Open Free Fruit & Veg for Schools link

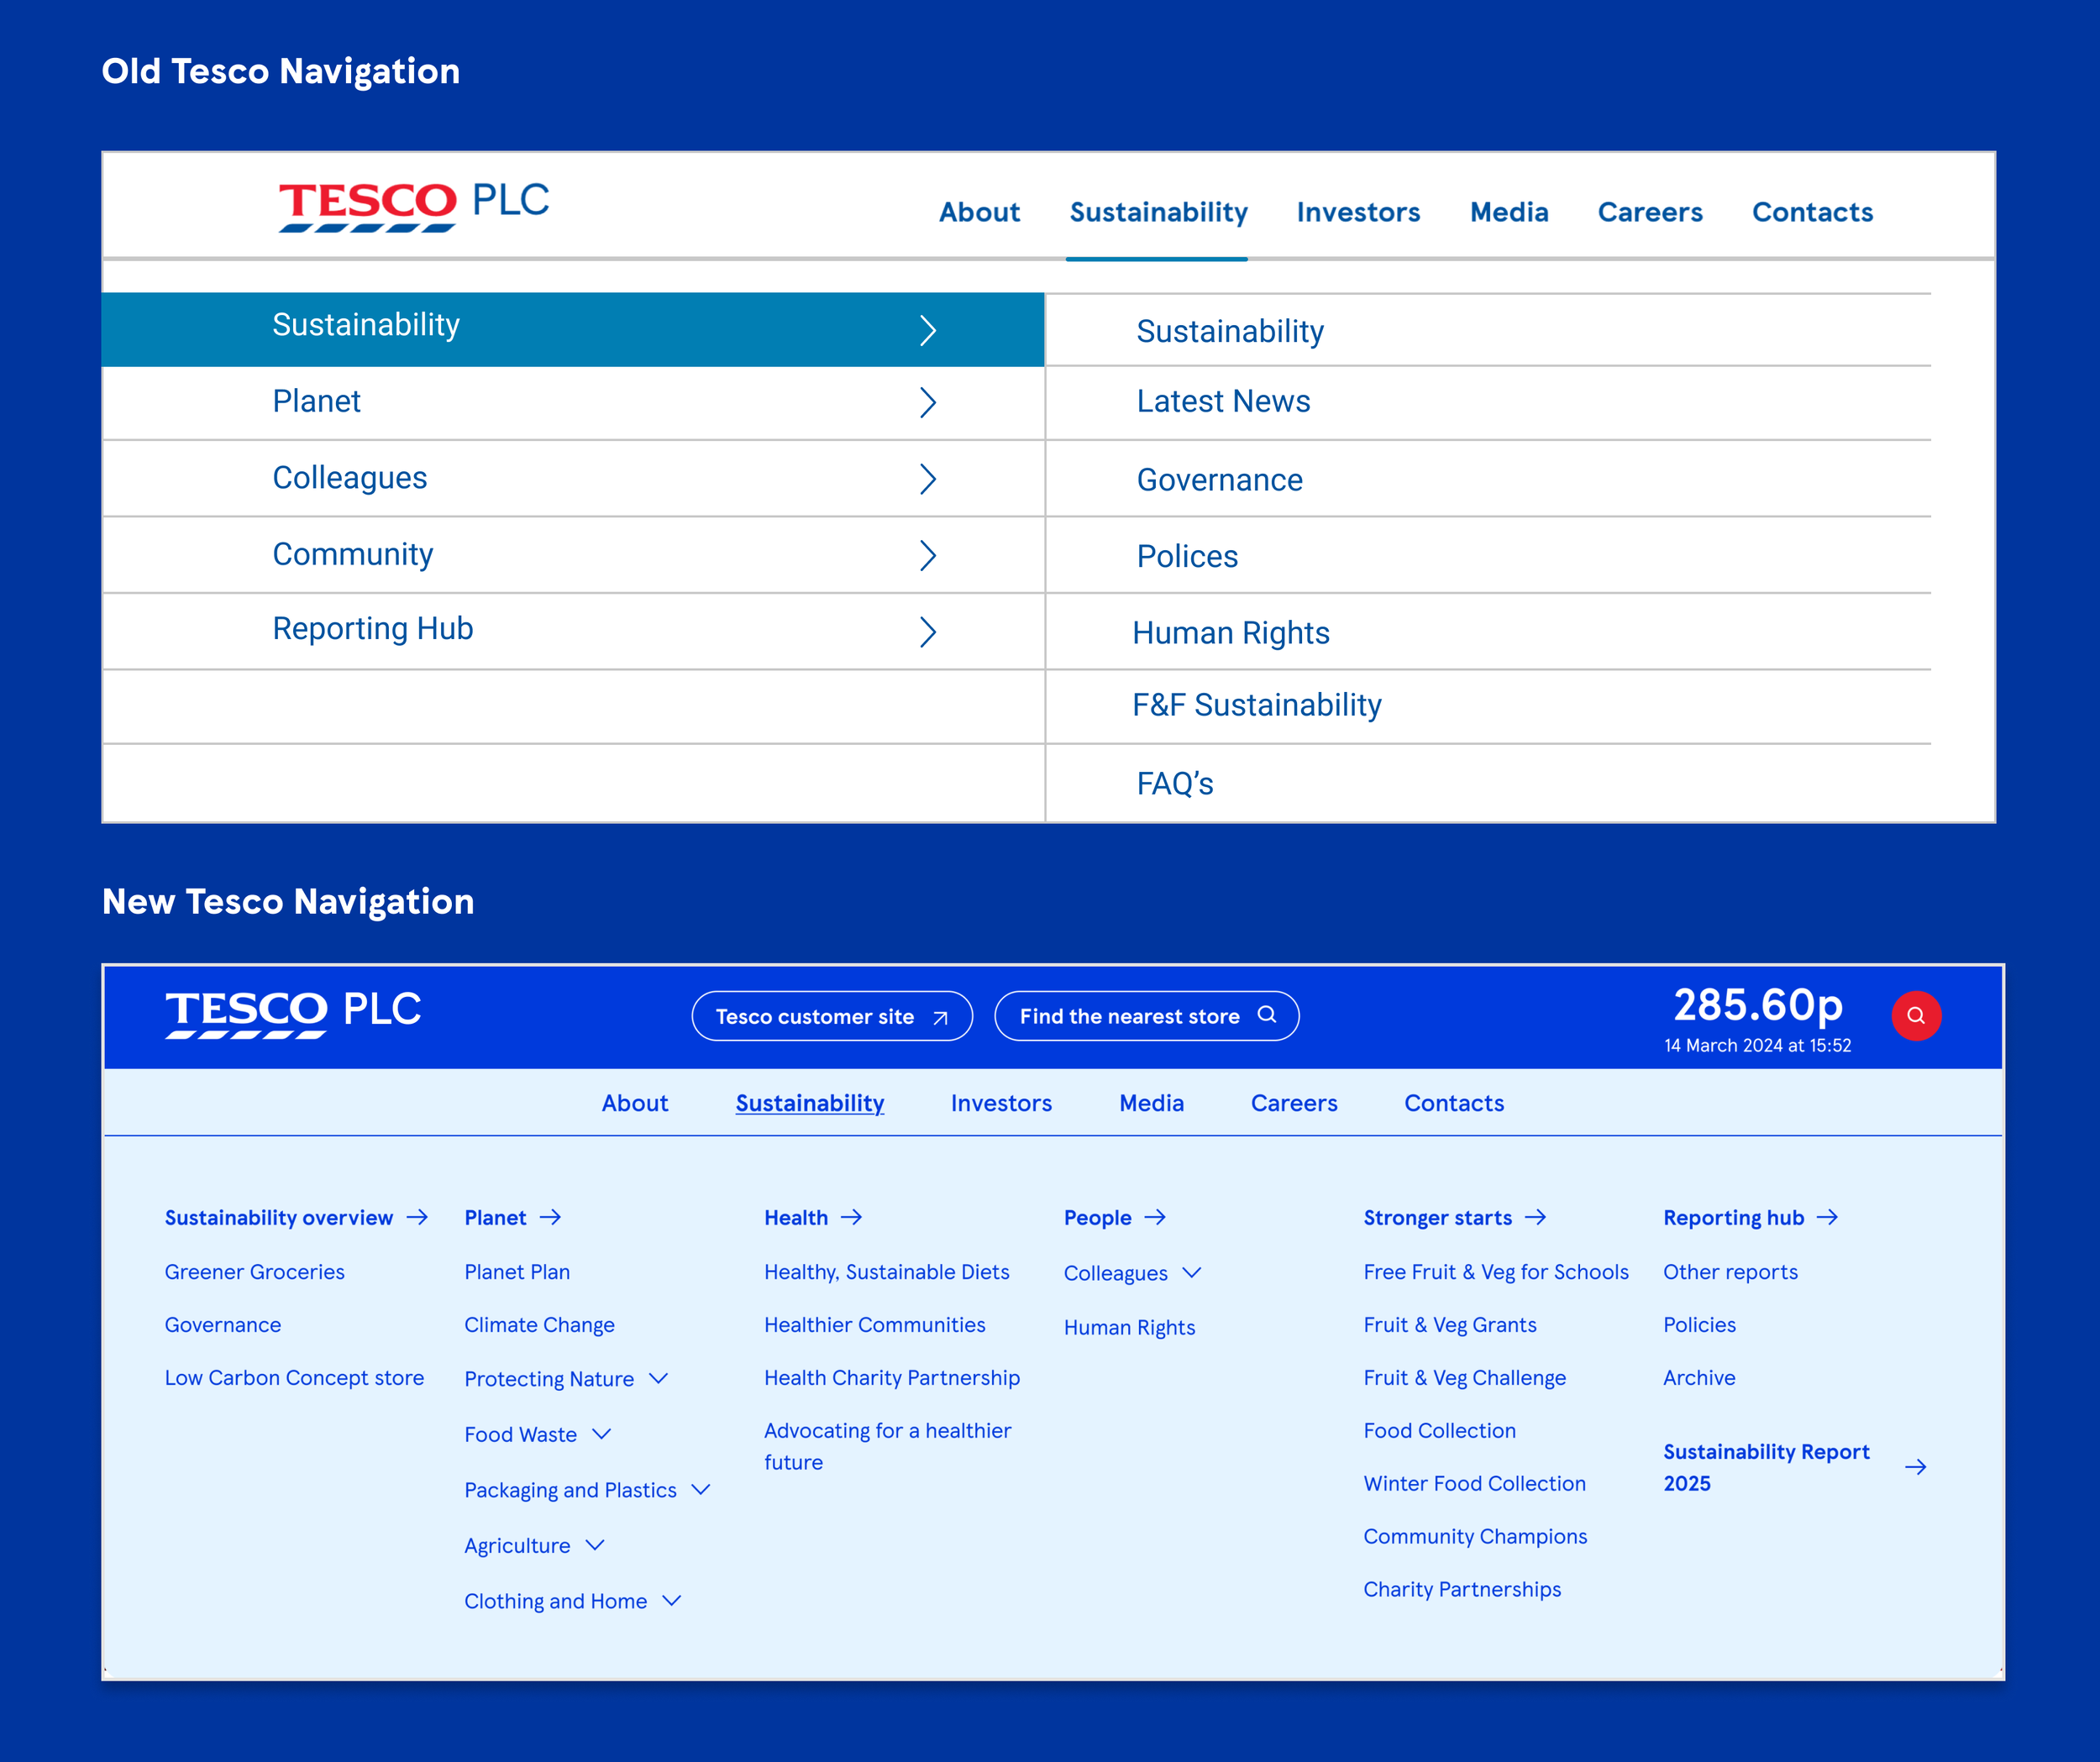(x=1496, y=1272)
